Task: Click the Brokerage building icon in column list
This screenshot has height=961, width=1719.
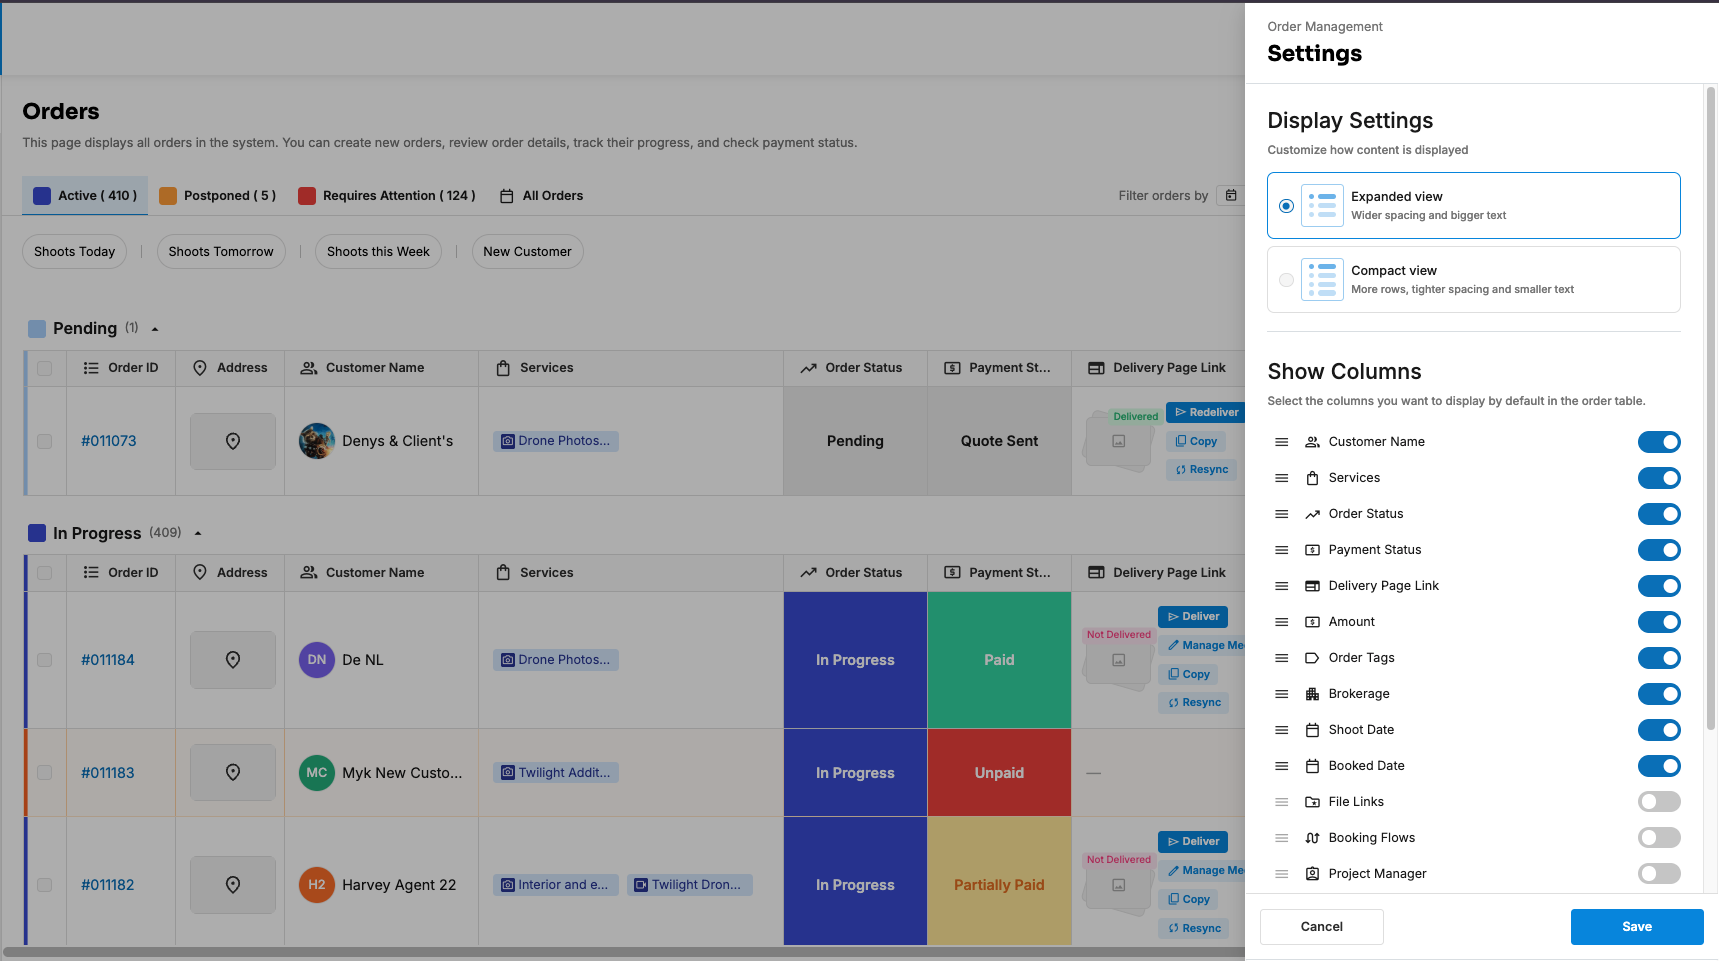Action: click(1312, 694)
